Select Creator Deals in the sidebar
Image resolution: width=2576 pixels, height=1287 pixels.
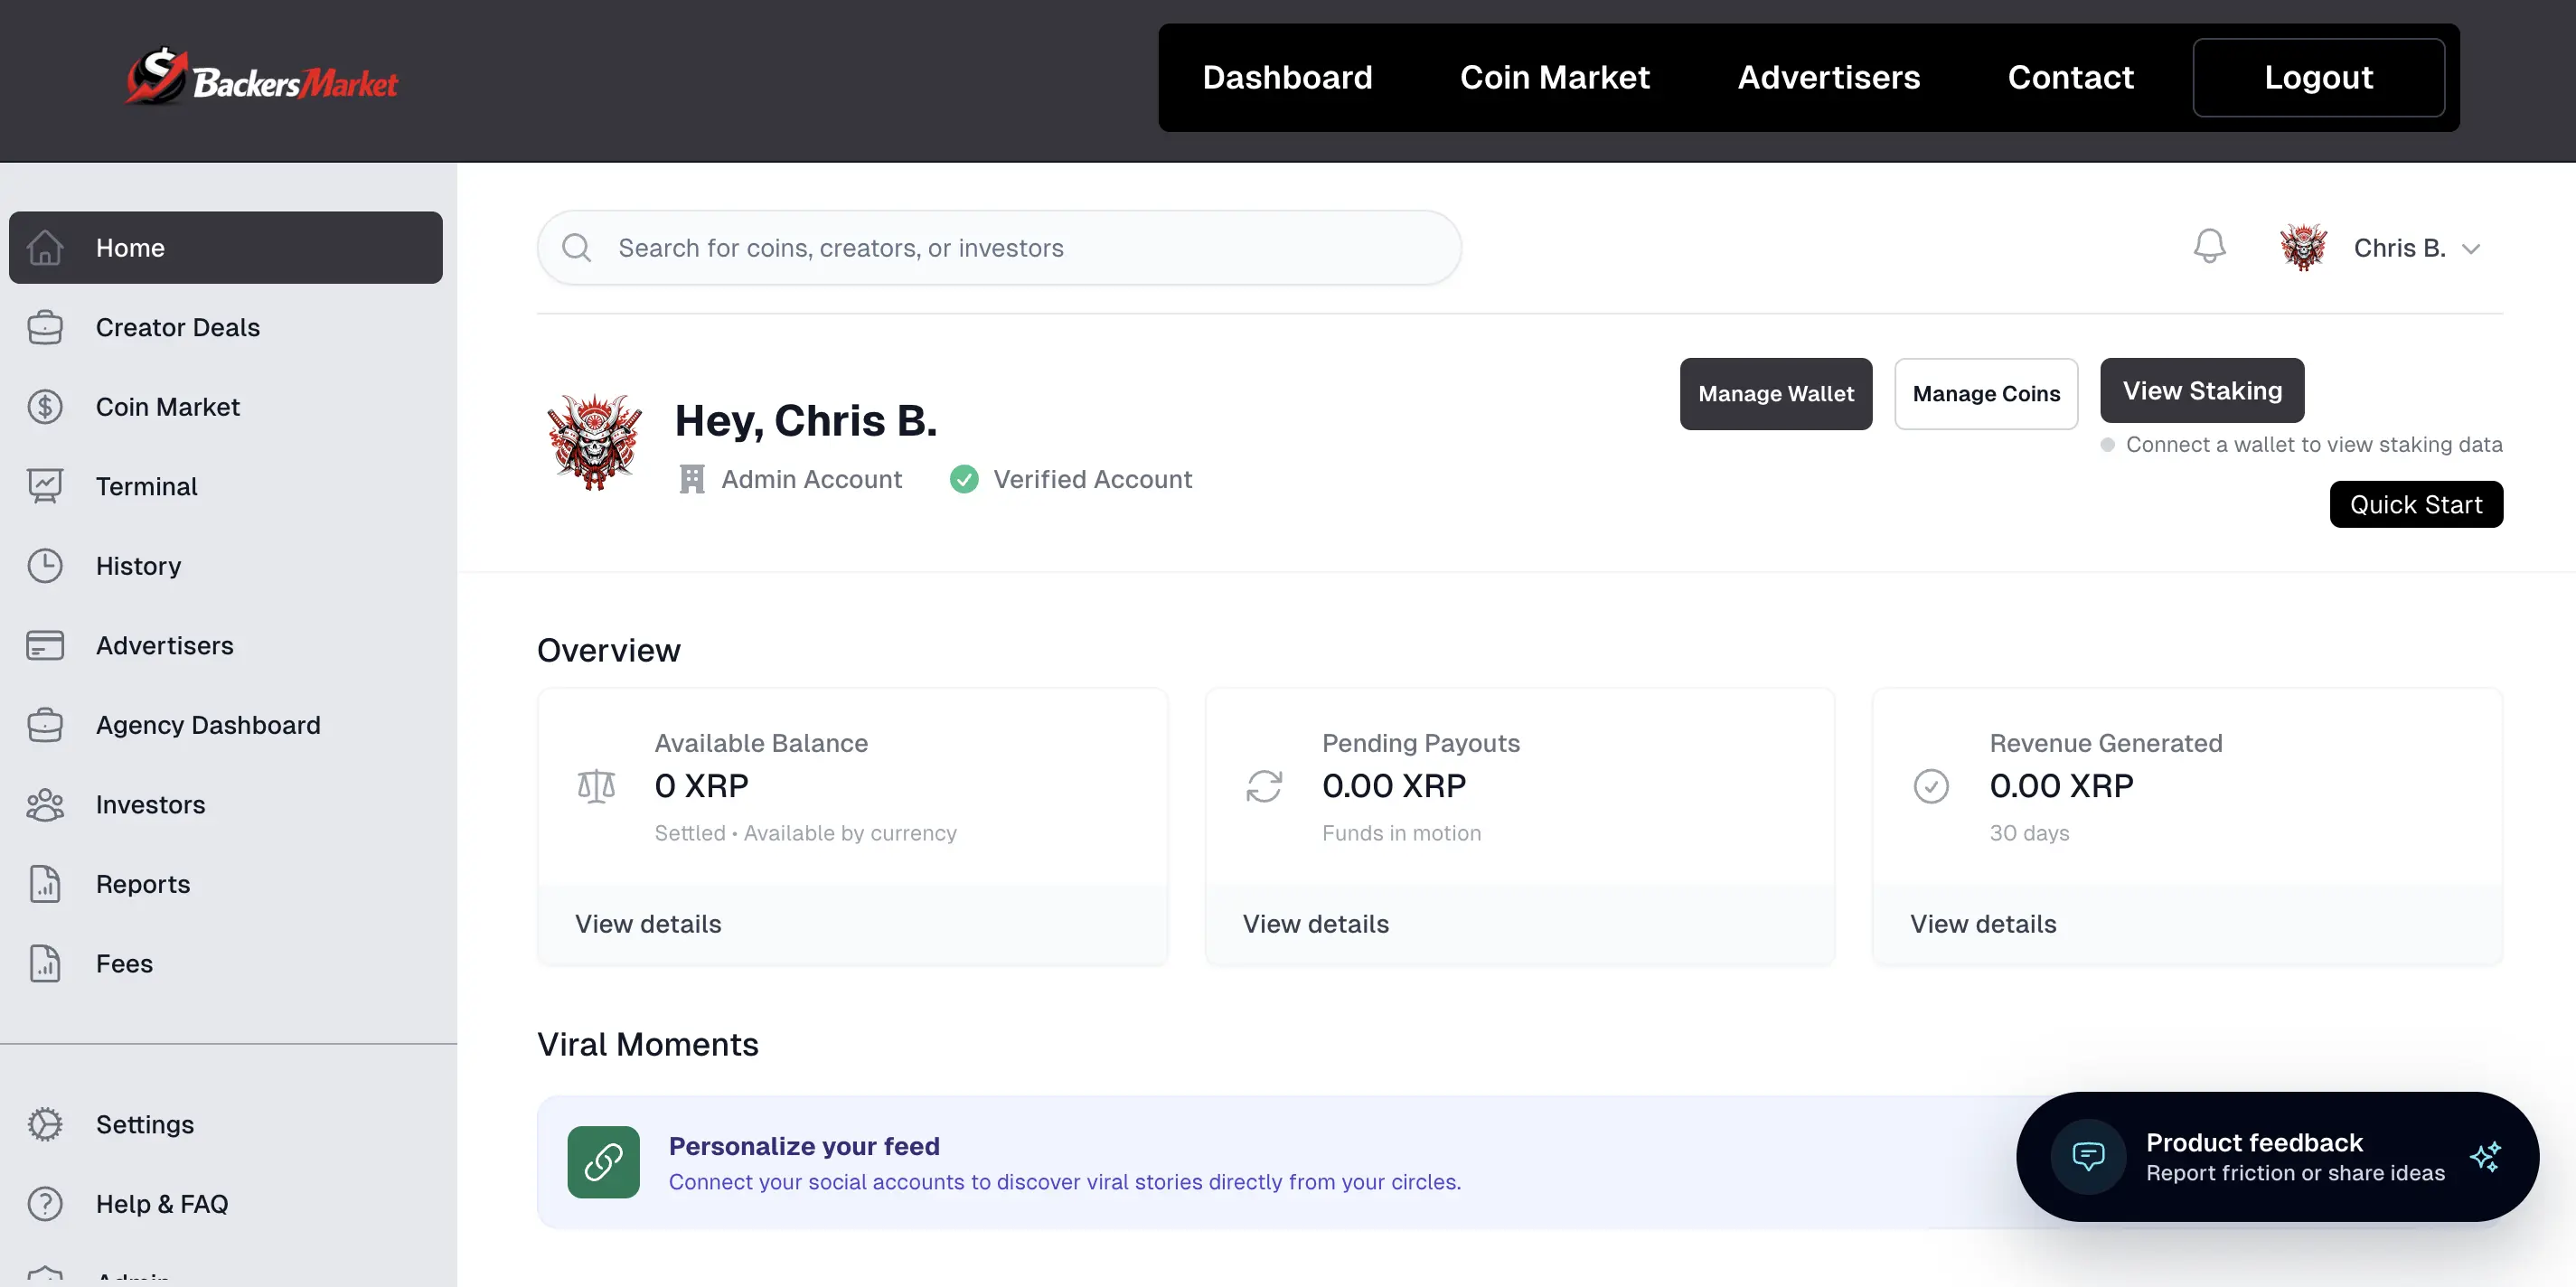click(177, 327)
